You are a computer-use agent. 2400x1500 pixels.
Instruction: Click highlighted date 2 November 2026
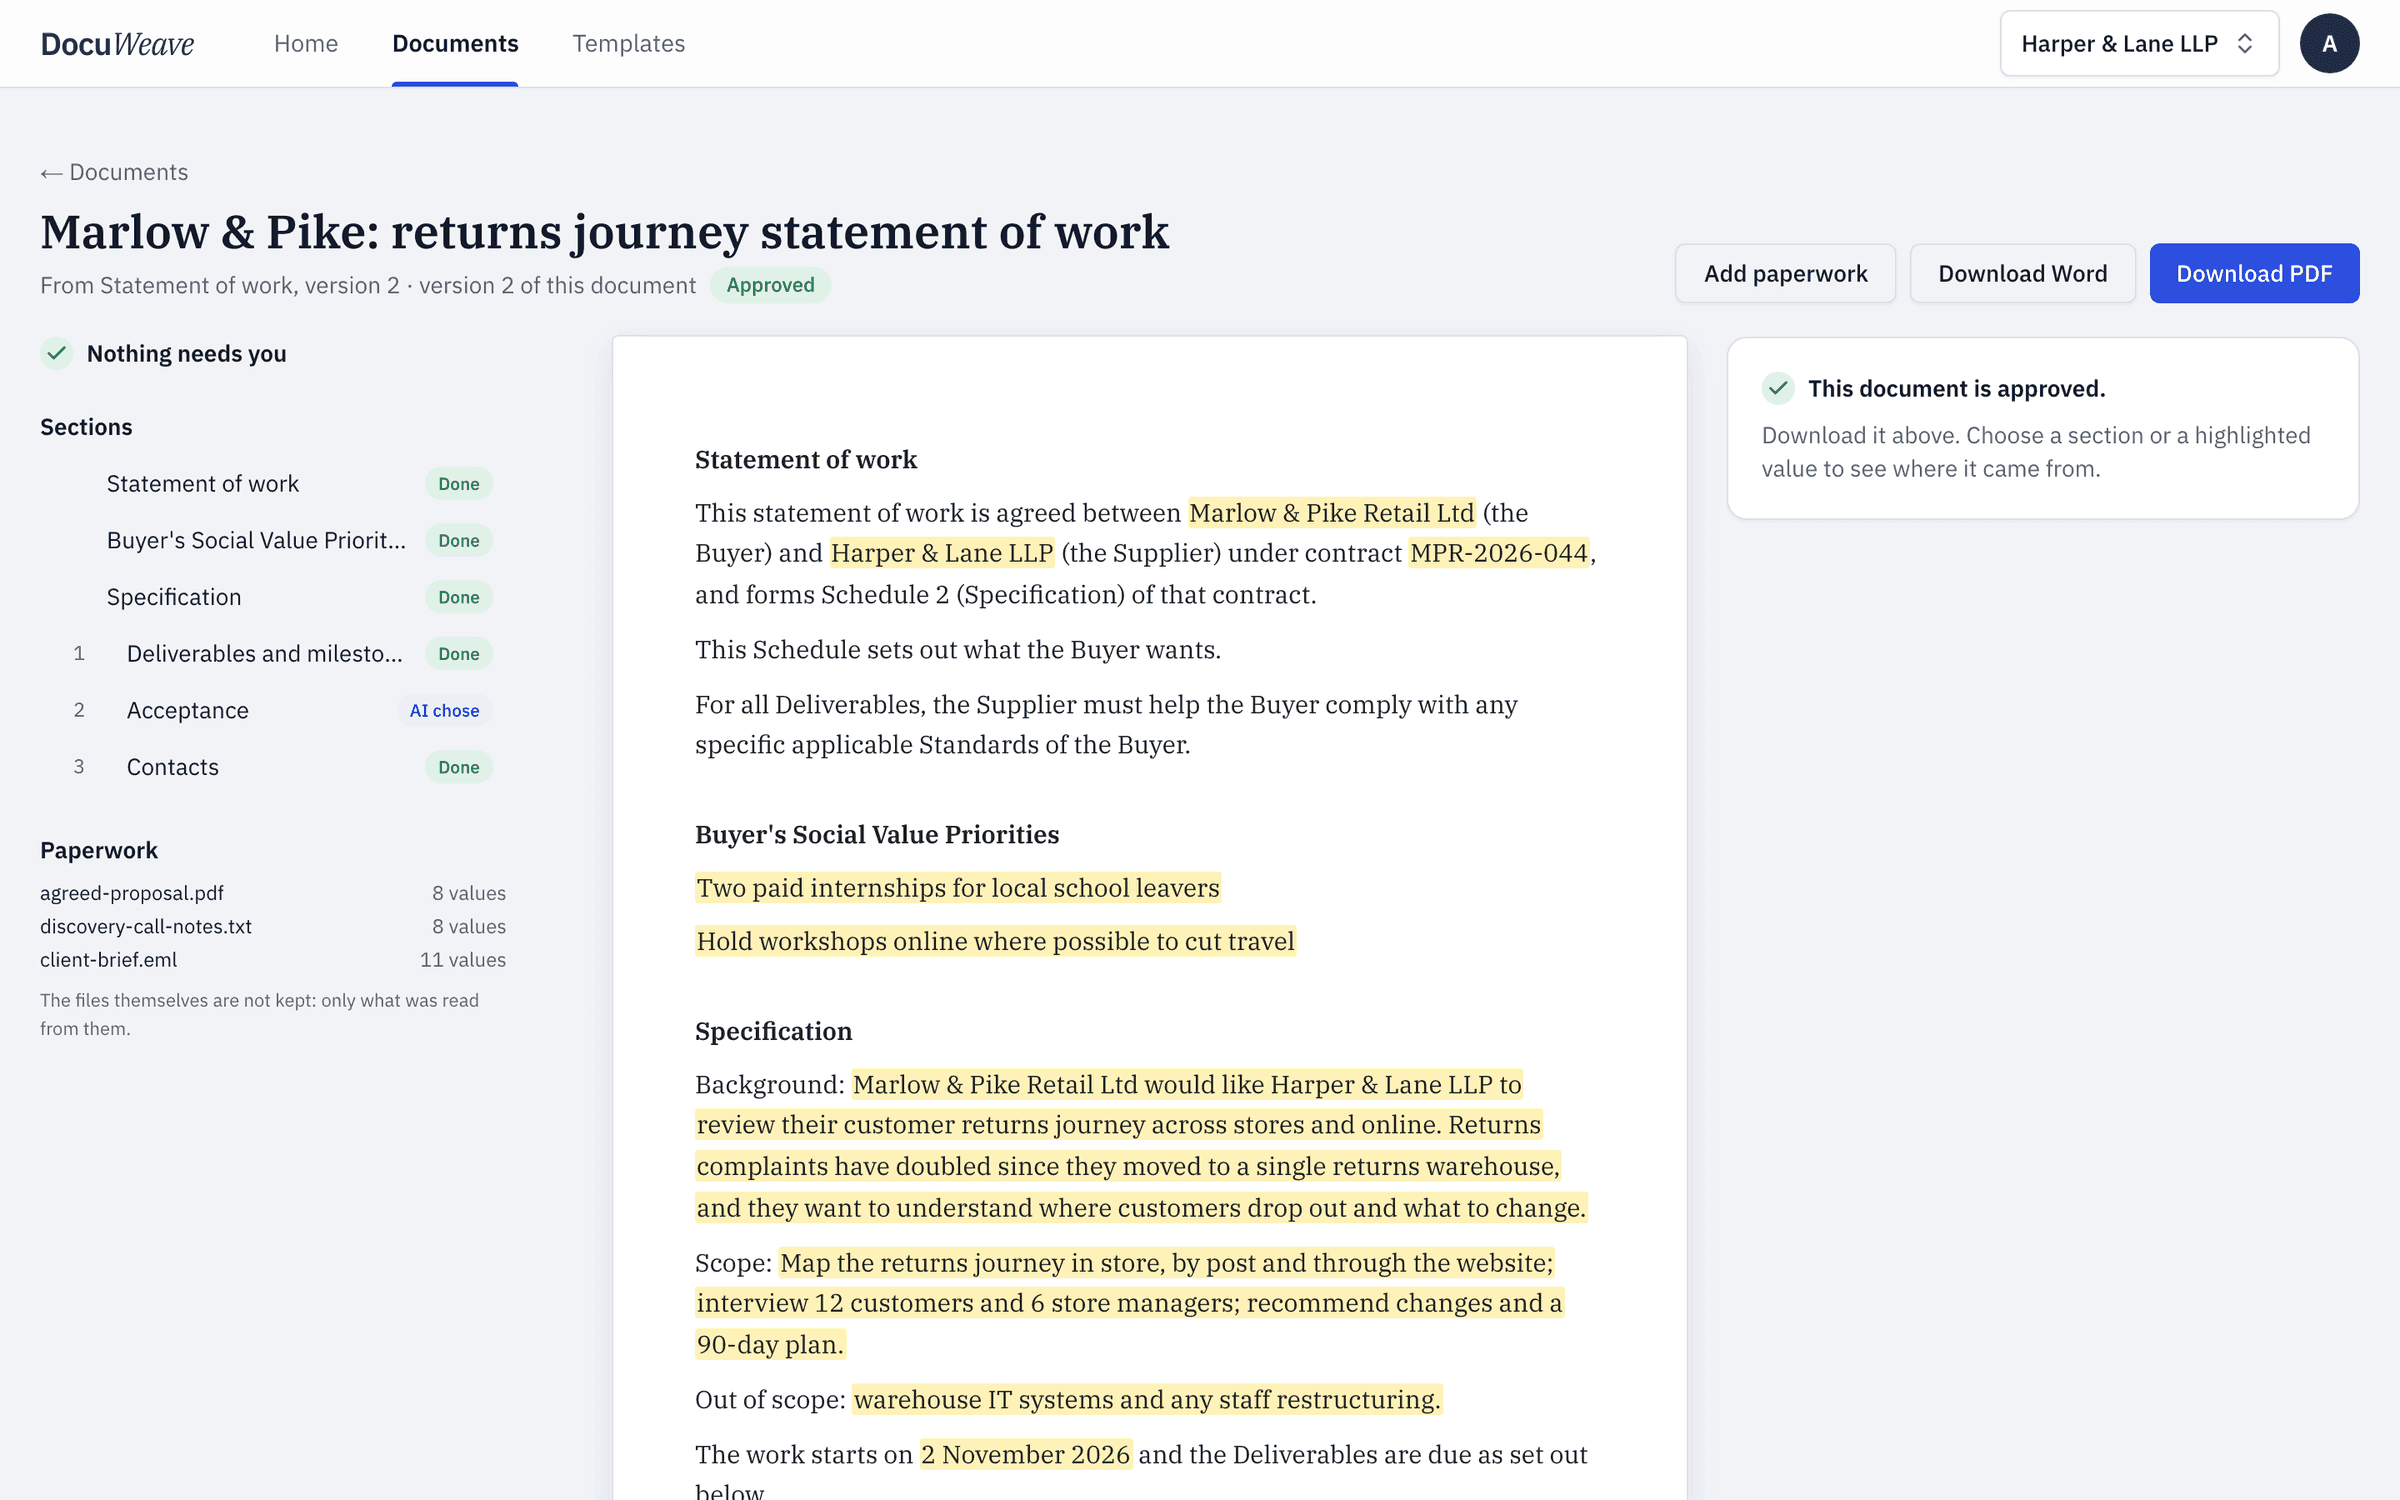(x=1025, y=1455)
